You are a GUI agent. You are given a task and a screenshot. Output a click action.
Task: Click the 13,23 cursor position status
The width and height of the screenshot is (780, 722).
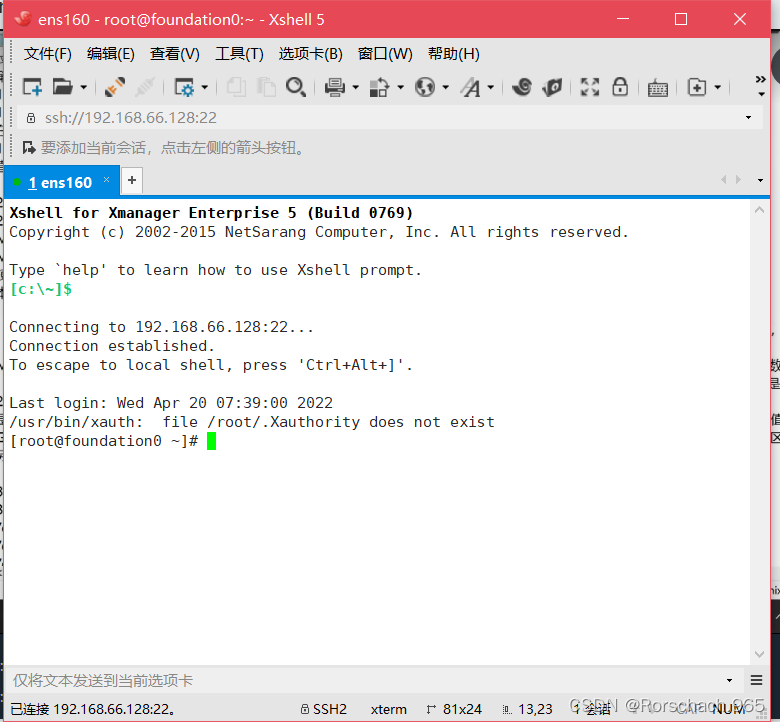(528, 709)
